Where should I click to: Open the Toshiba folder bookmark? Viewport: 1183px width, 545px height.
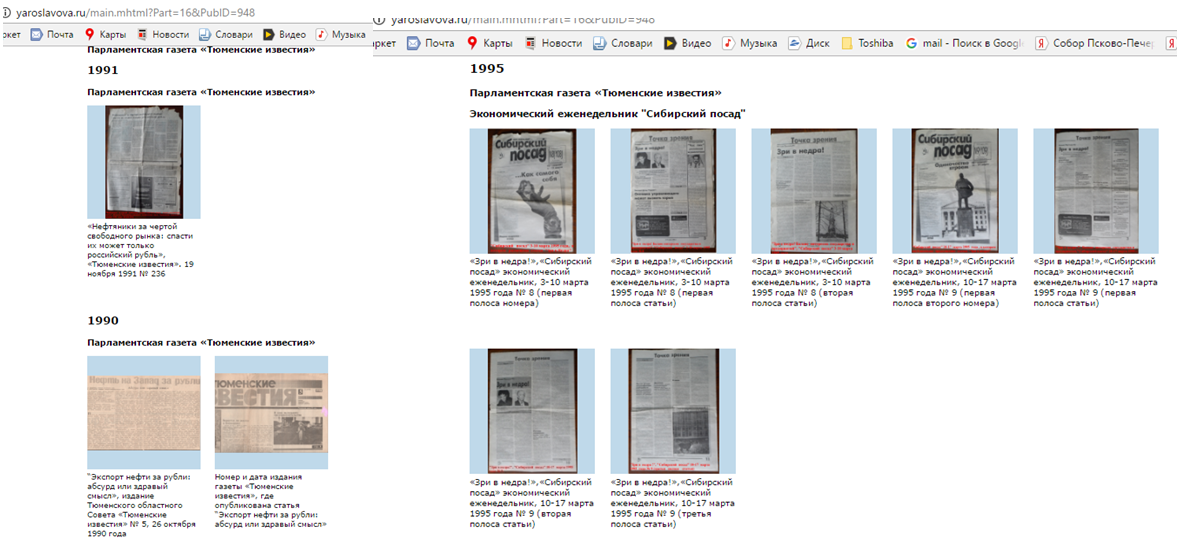click(x=867, y=44)
